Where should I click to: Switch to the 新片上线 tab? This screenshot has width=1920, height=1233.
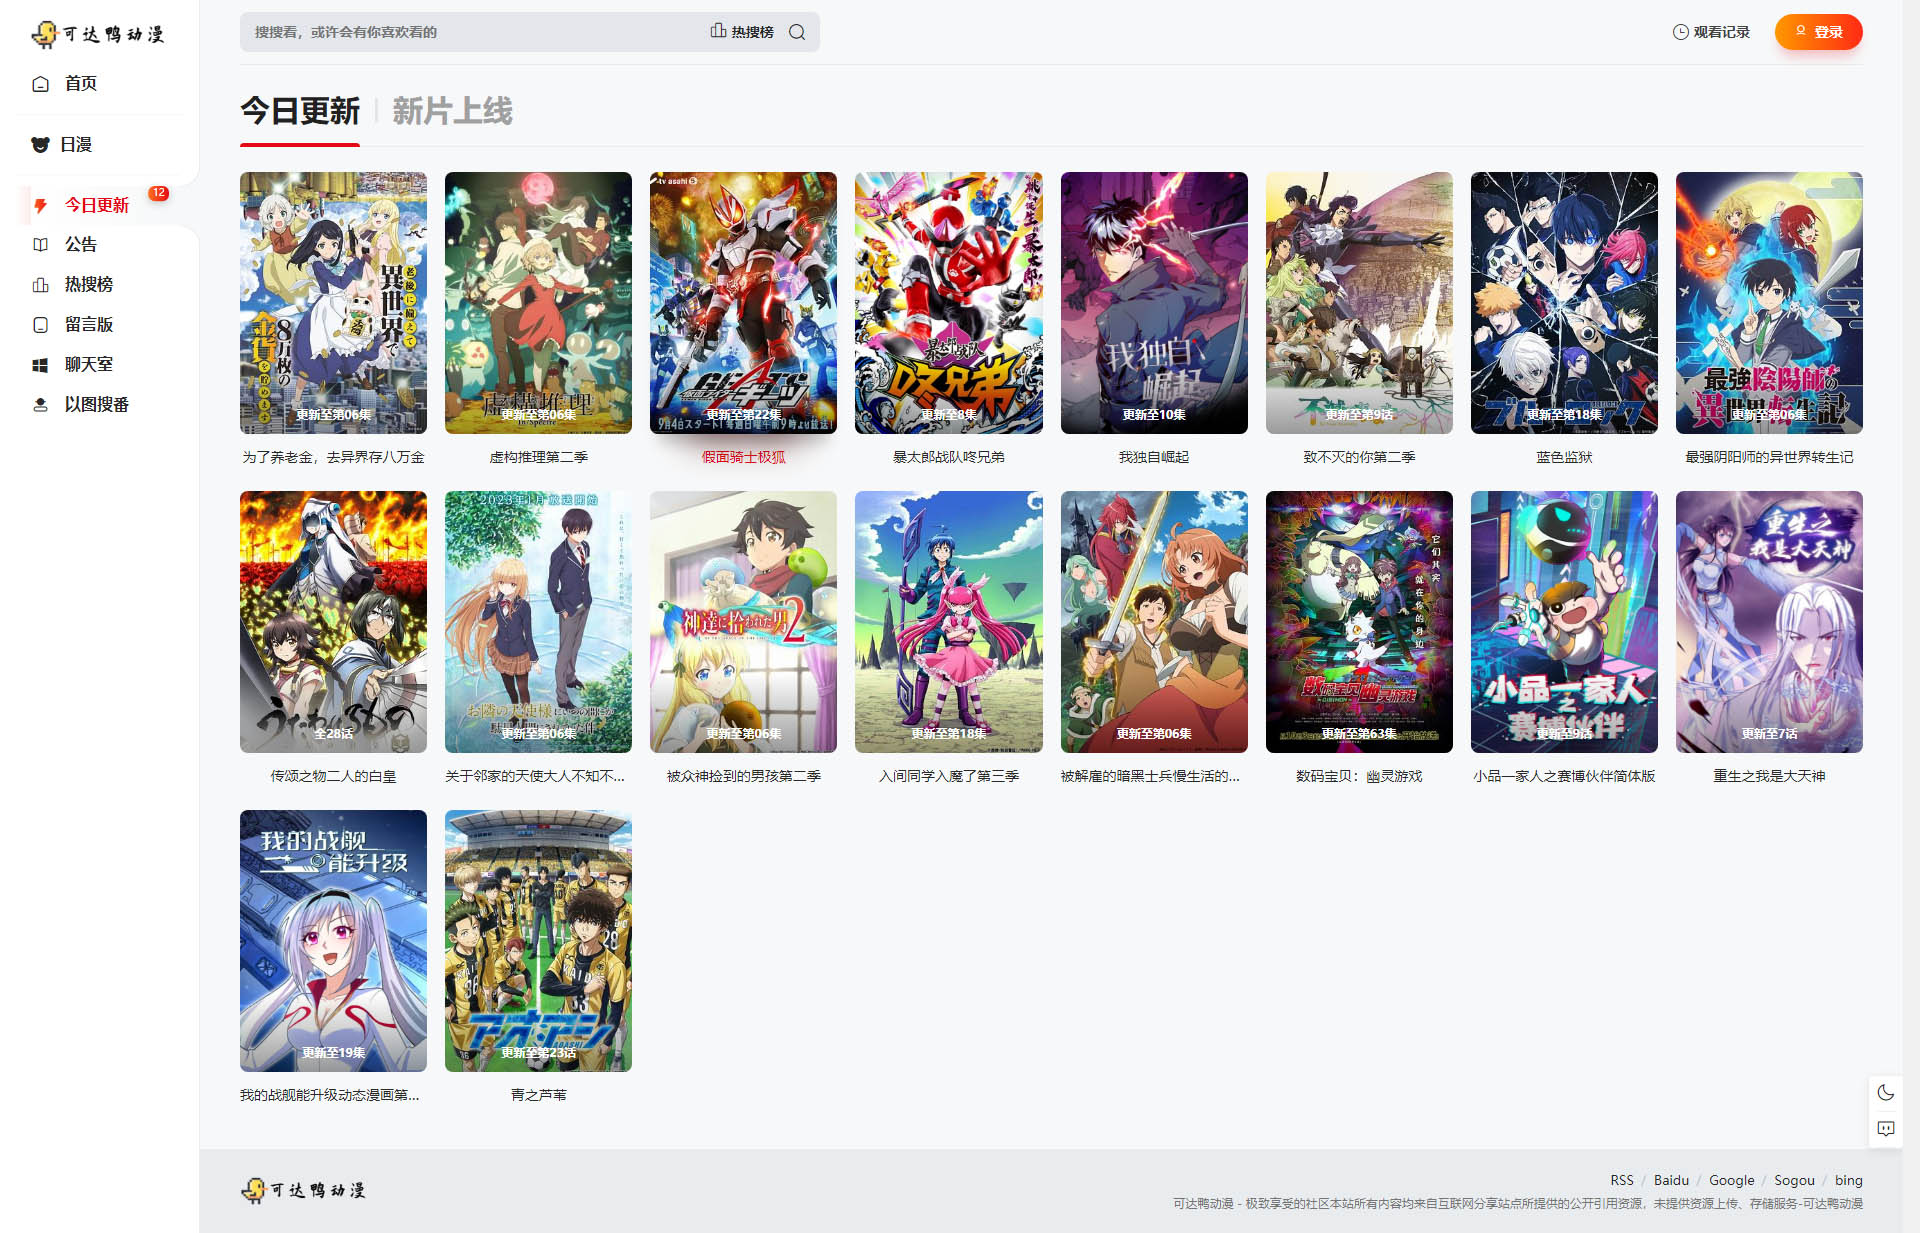452,111
